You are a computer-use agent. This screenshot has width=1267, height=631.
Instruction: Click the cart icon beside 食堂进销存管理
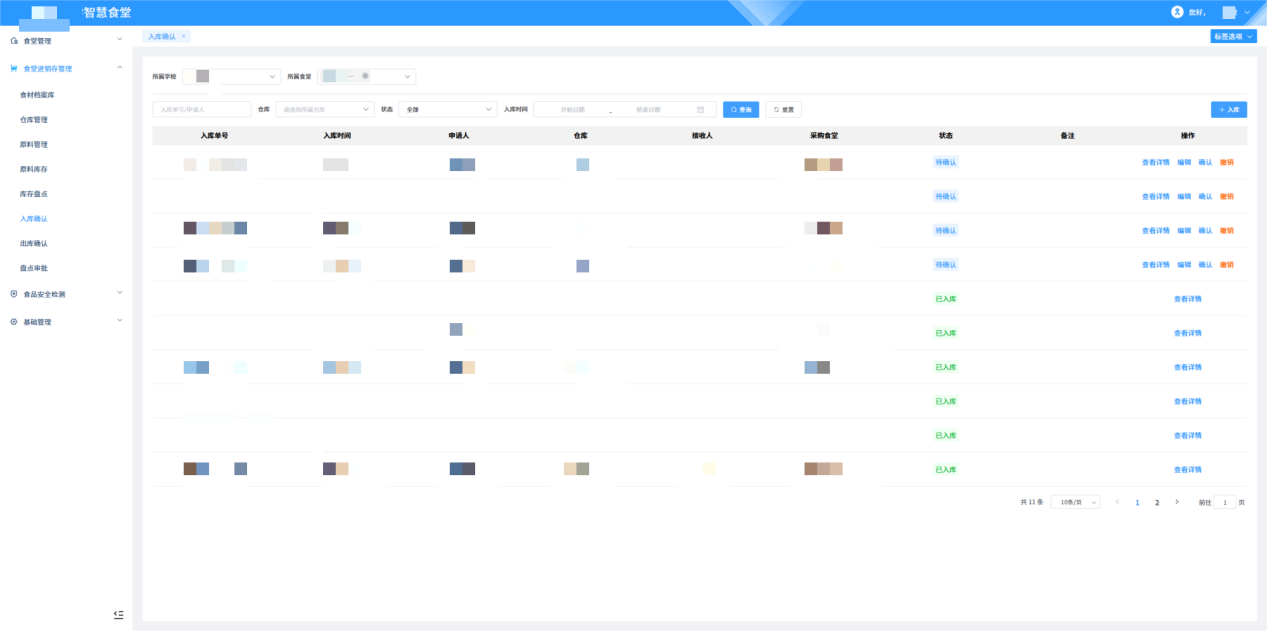[14, 69]
